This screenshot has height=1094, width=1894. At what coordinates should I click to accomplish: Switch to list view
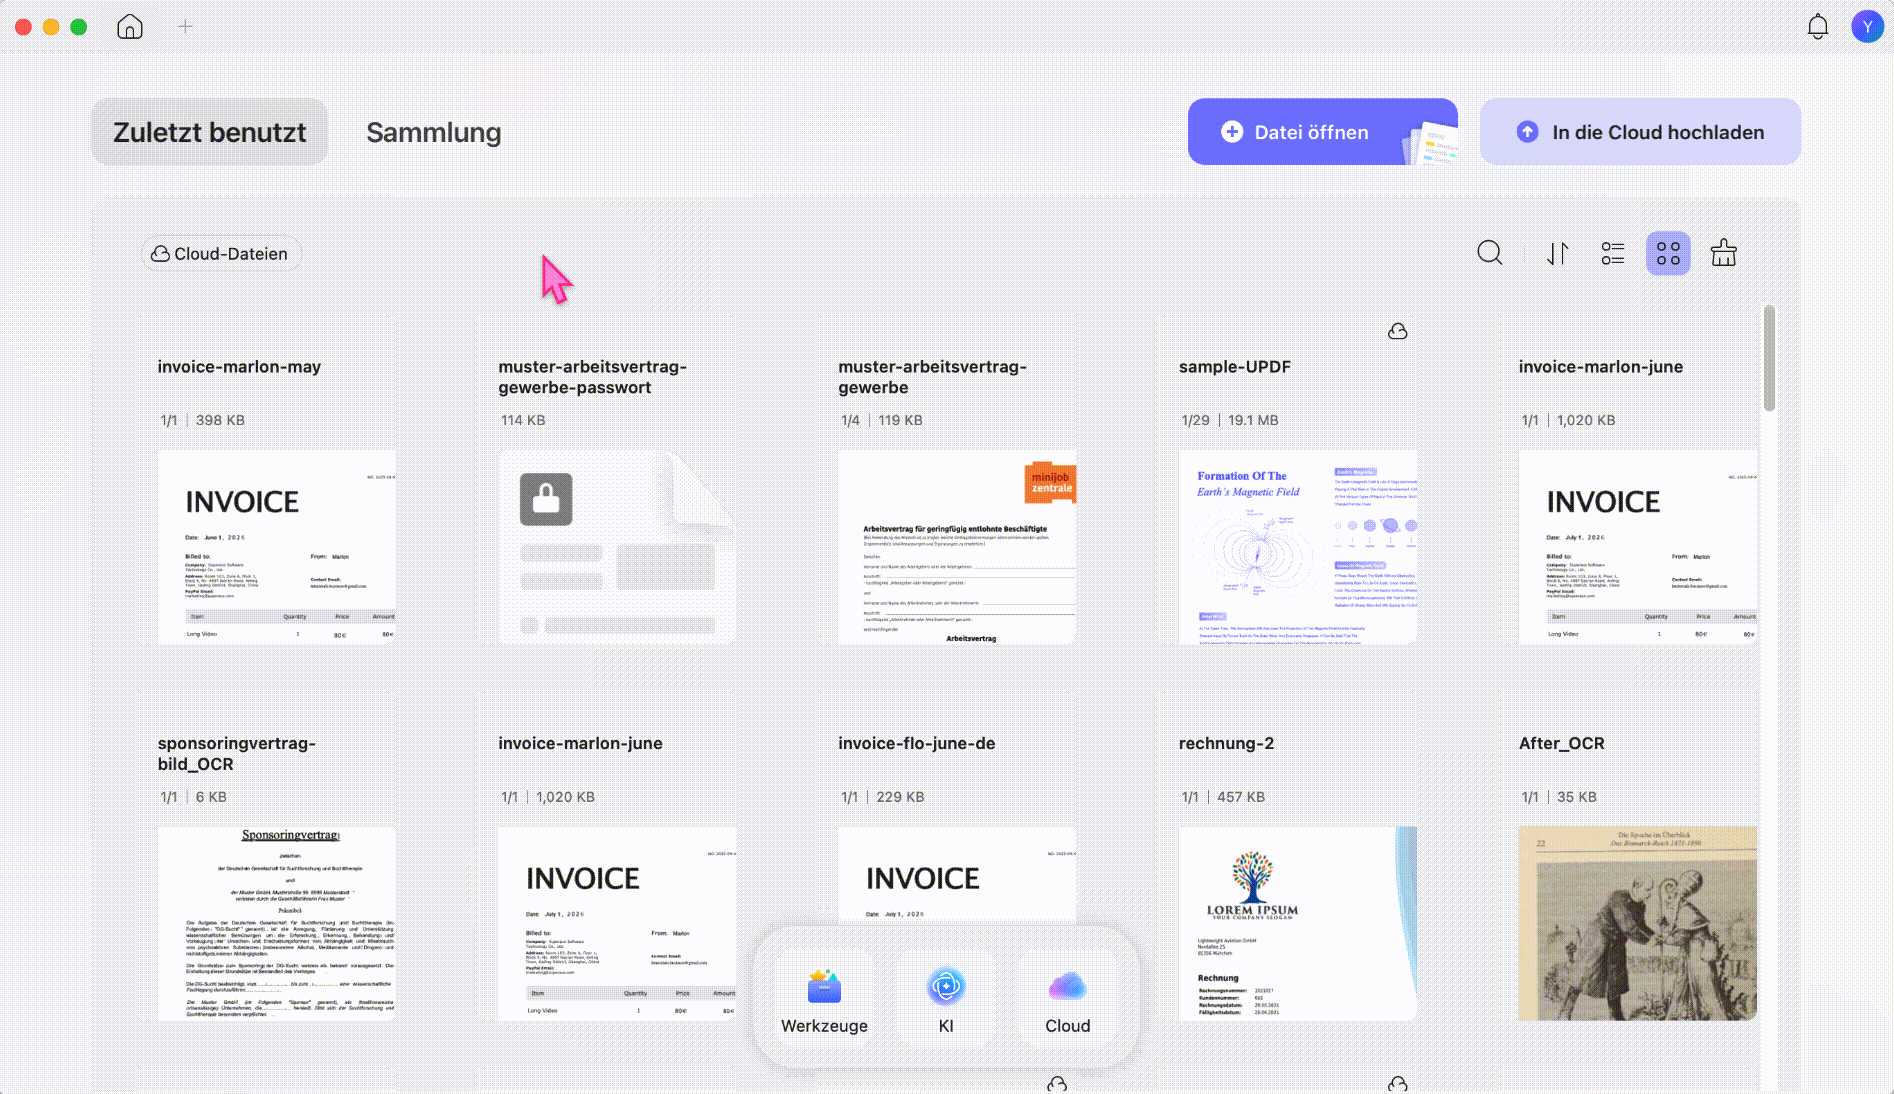click(x=1613, y=254)
